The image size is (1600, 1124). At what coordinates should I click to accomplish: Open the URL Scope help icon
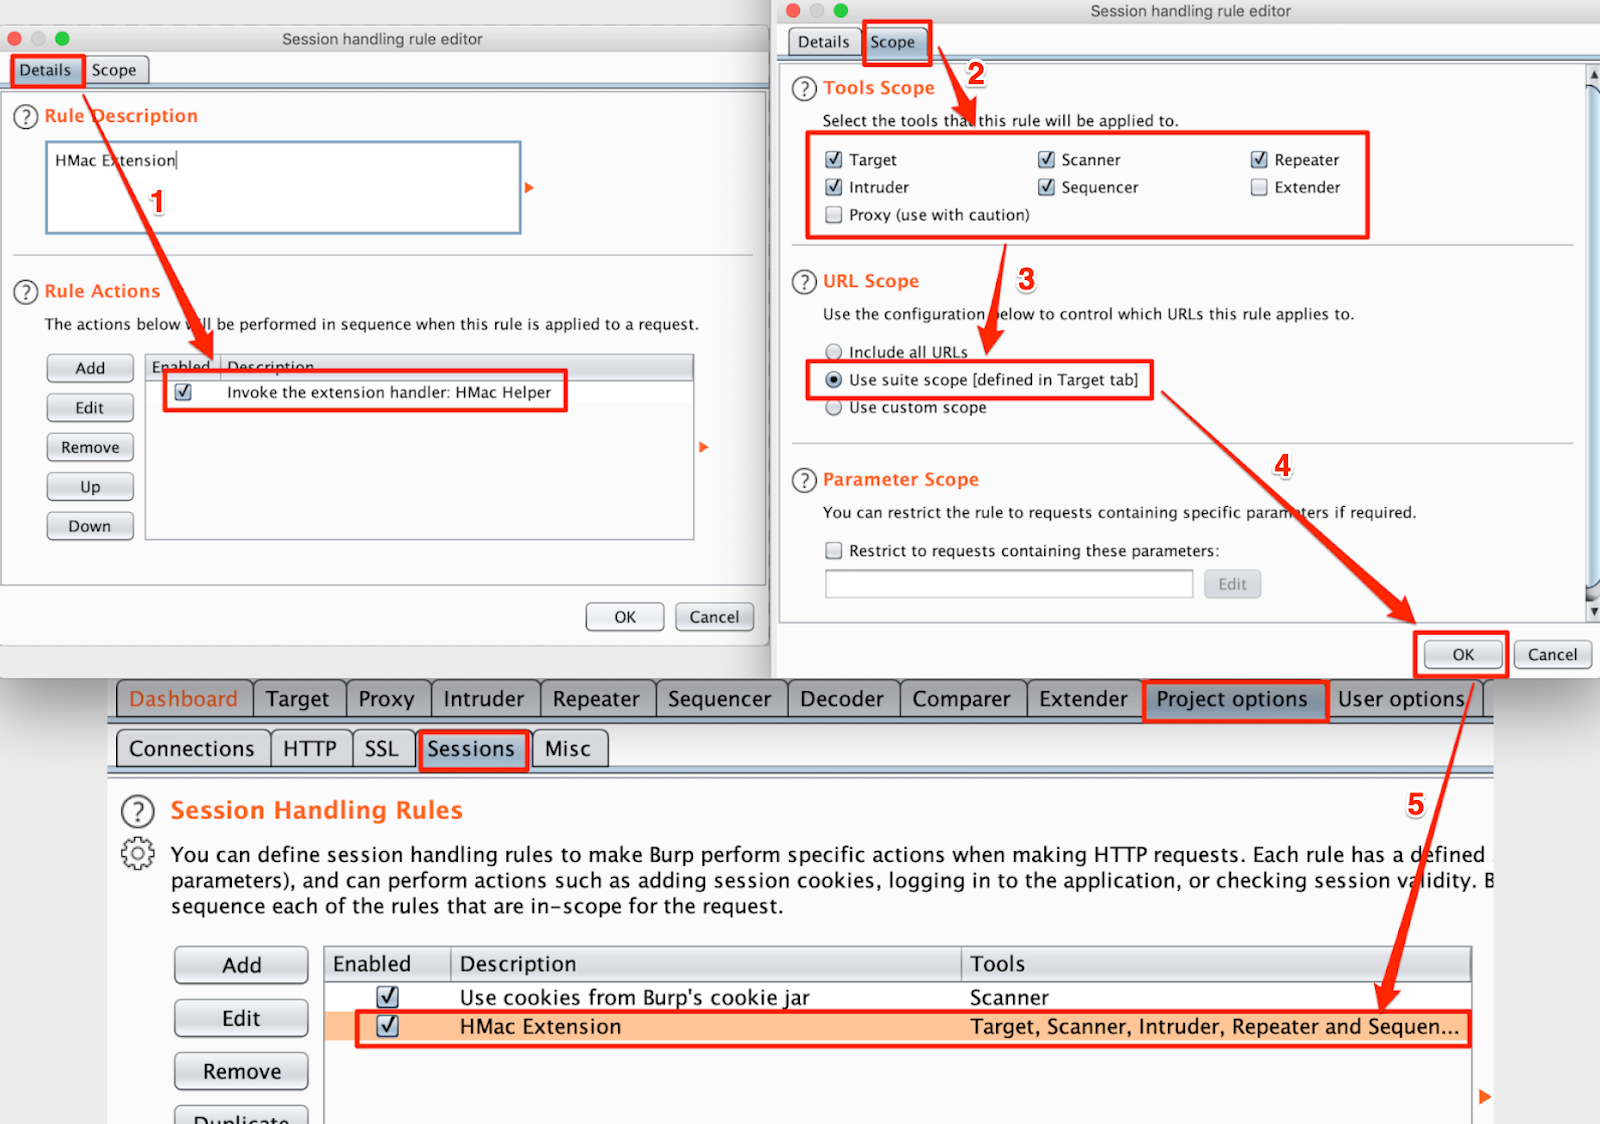(x=804, y=282)
